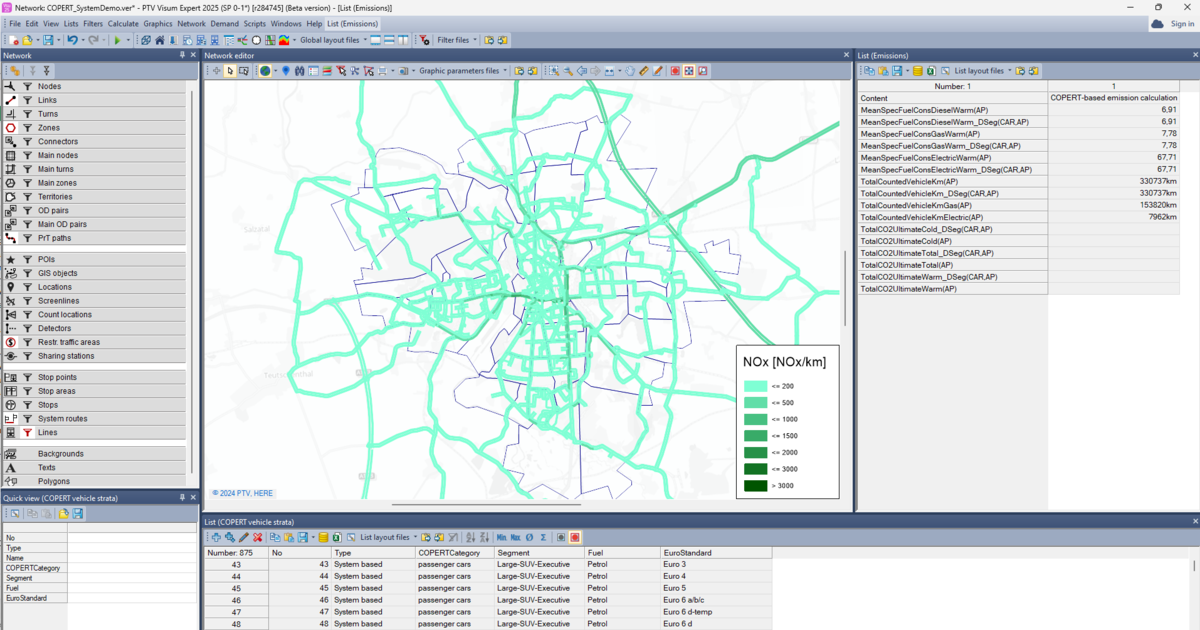
Task: Select the arrow pointer edit mode in Network editor
Action: pos(229,71)
